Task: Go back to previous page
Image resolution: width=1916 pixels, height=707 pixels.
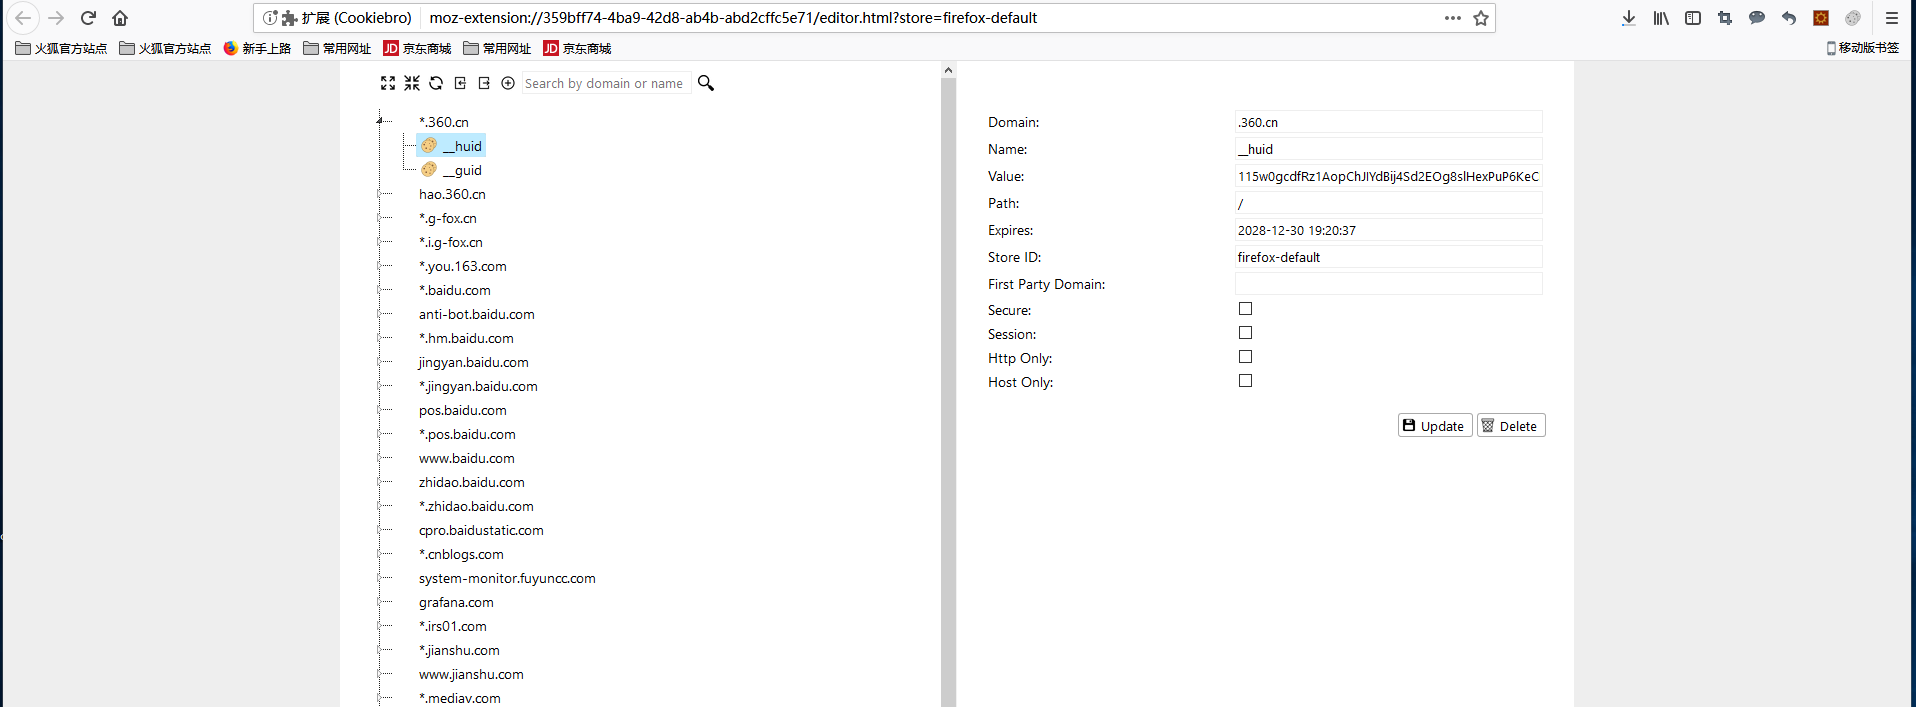Action: click(23, 18)
